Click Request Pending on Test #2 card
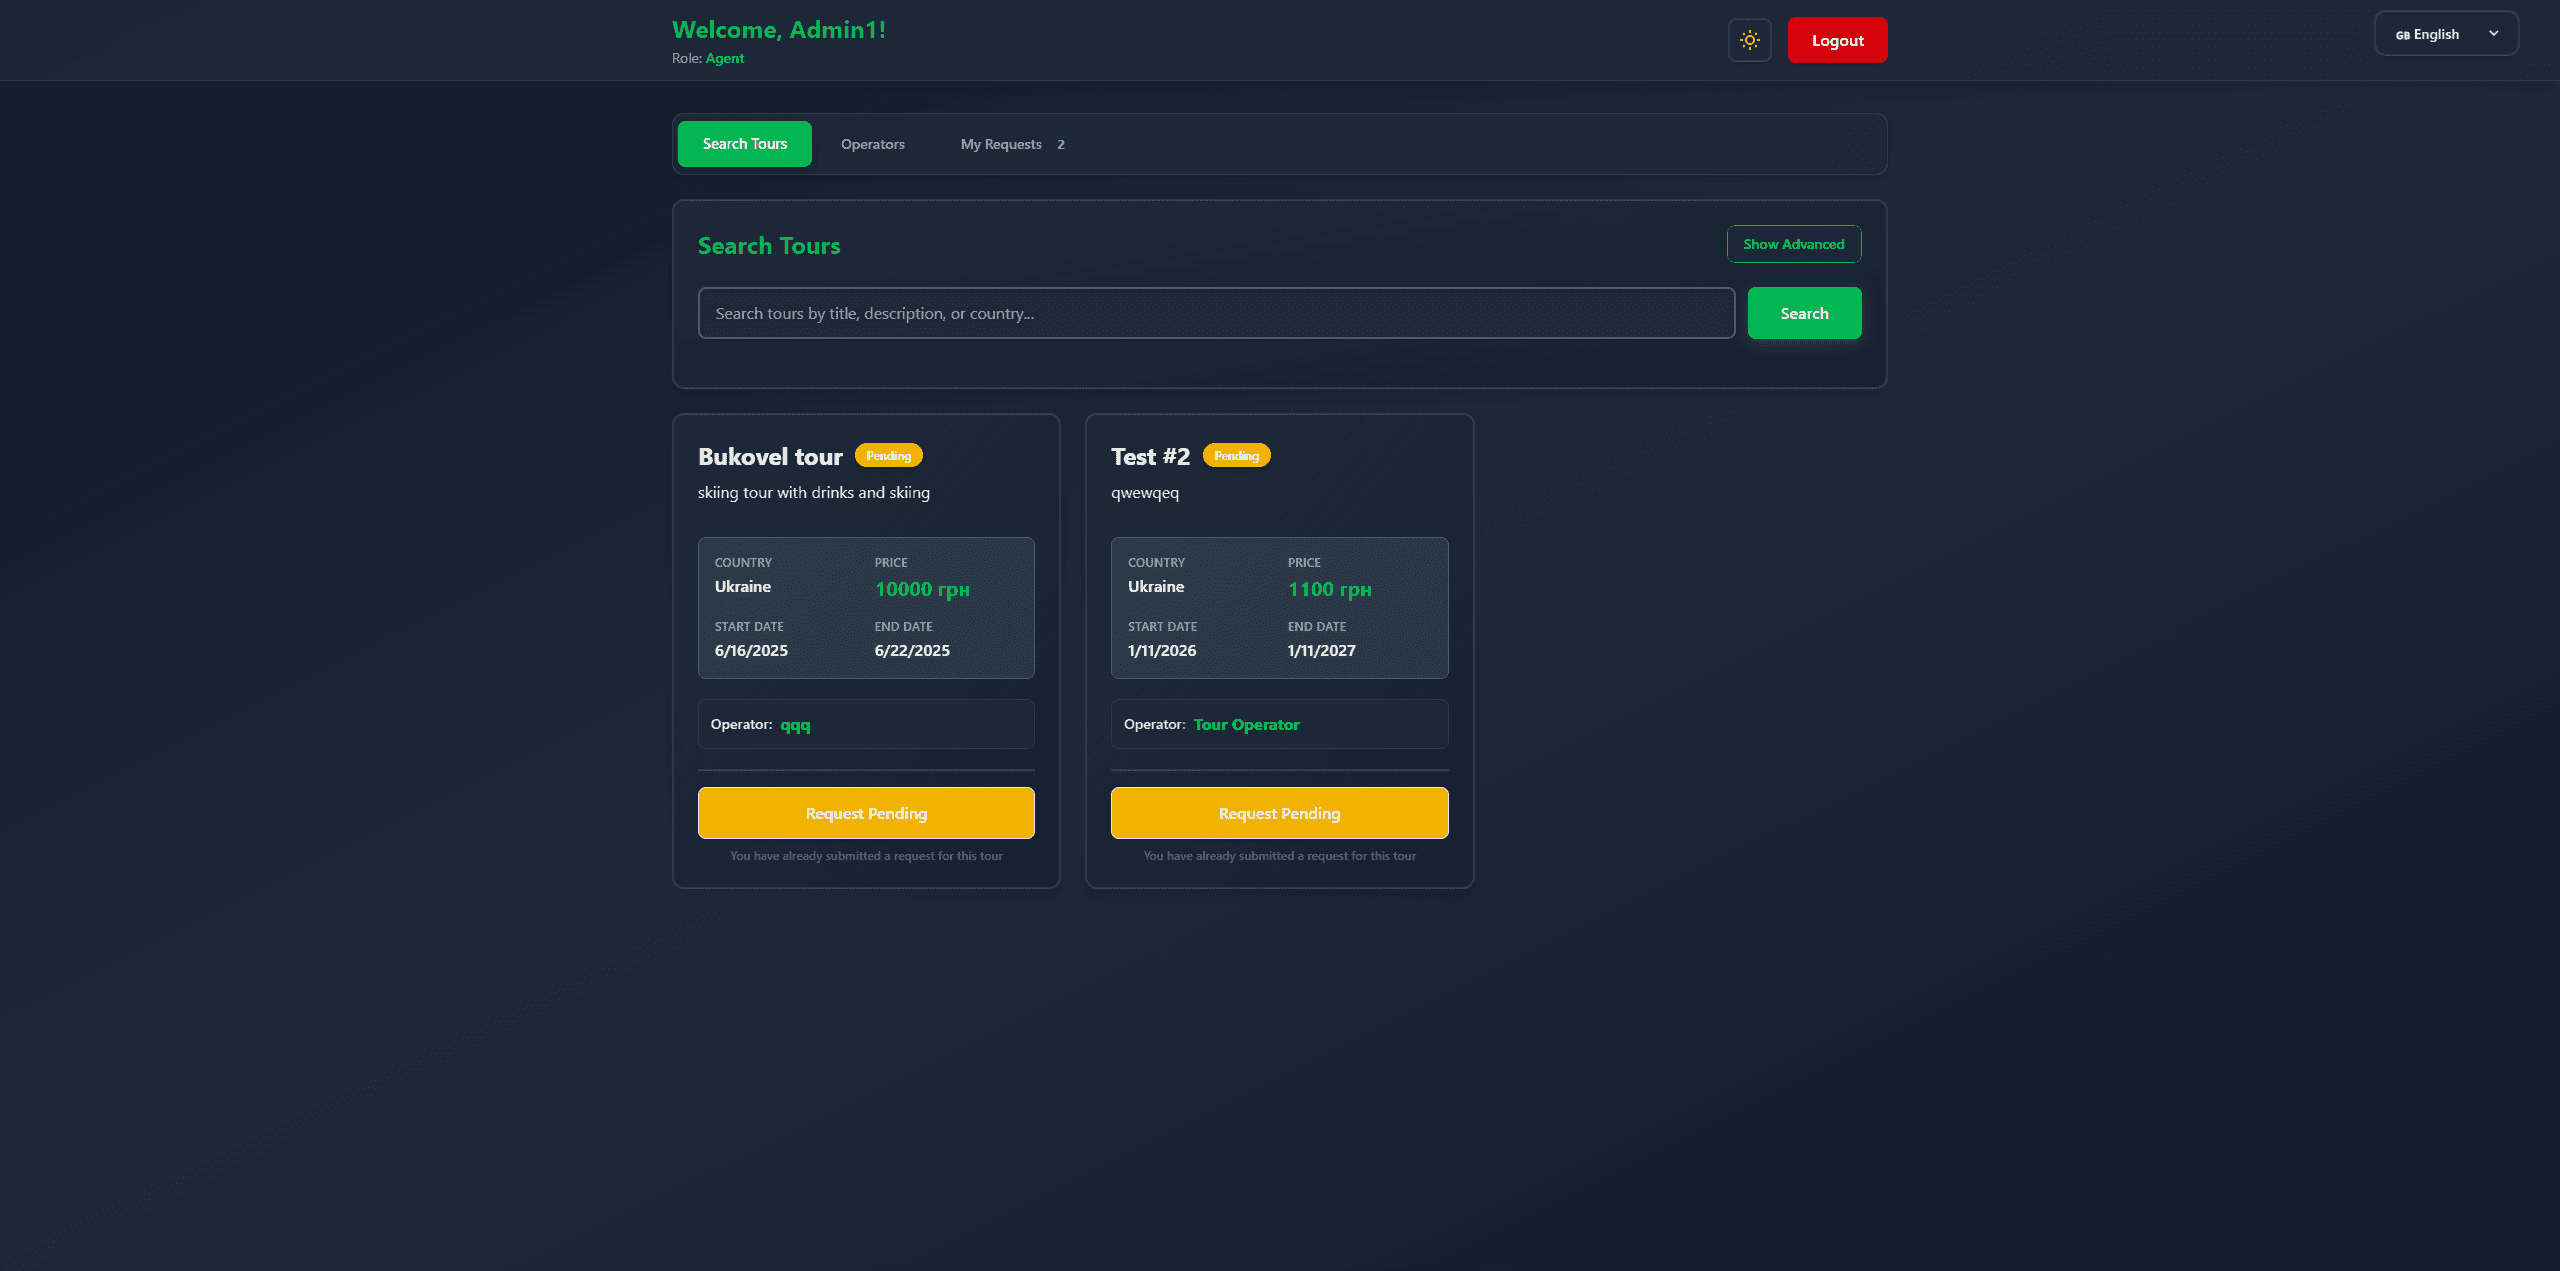 [1279, 812]
